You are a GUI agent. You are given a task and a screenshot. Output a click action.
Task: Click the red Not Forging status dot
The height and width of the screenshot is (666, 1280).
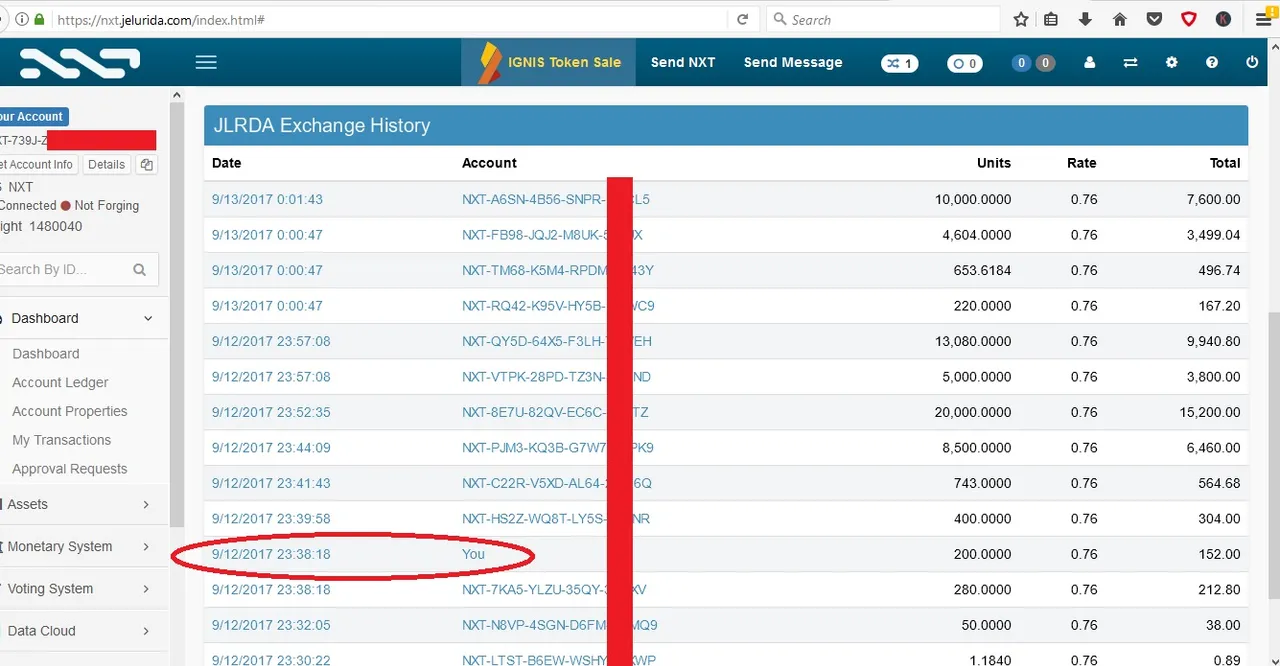65,206
